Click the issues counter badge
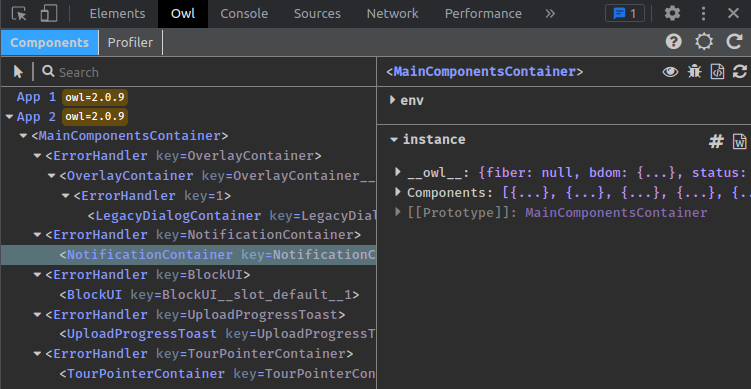751x389 pixels. click(x=625, y=13)
